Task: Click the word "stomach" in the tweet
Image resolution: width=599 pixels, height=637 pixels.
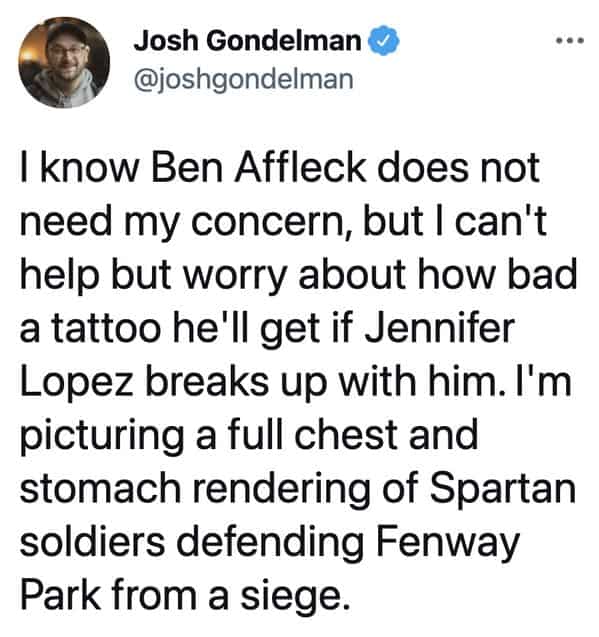Action: (100, 488)
